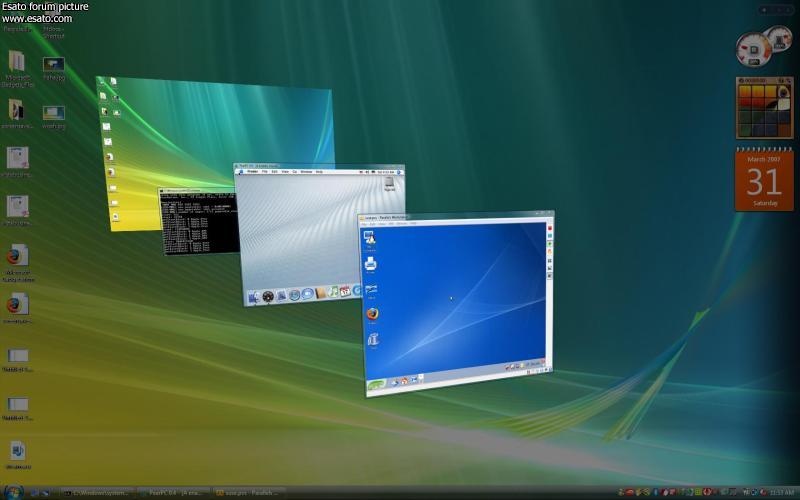Open Finder icon in the Mac dock

[x=254, y=297]
